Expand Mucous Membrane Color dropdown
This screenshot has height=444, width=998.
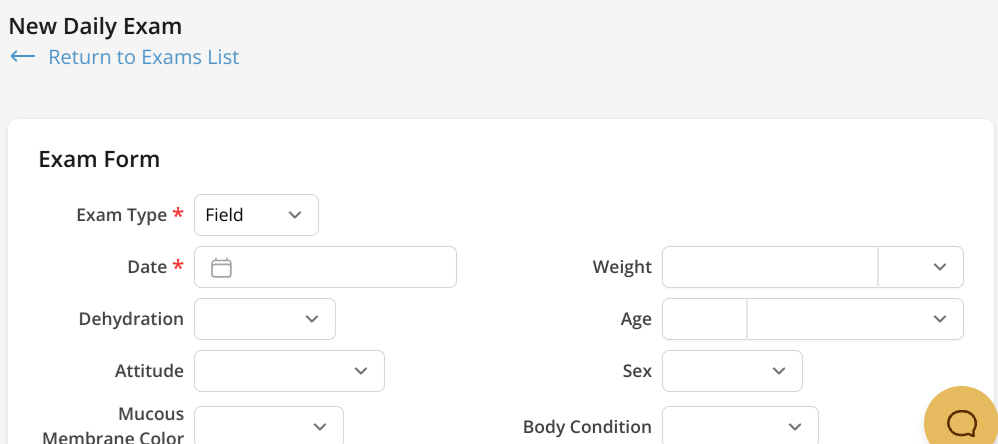[268, 426]
